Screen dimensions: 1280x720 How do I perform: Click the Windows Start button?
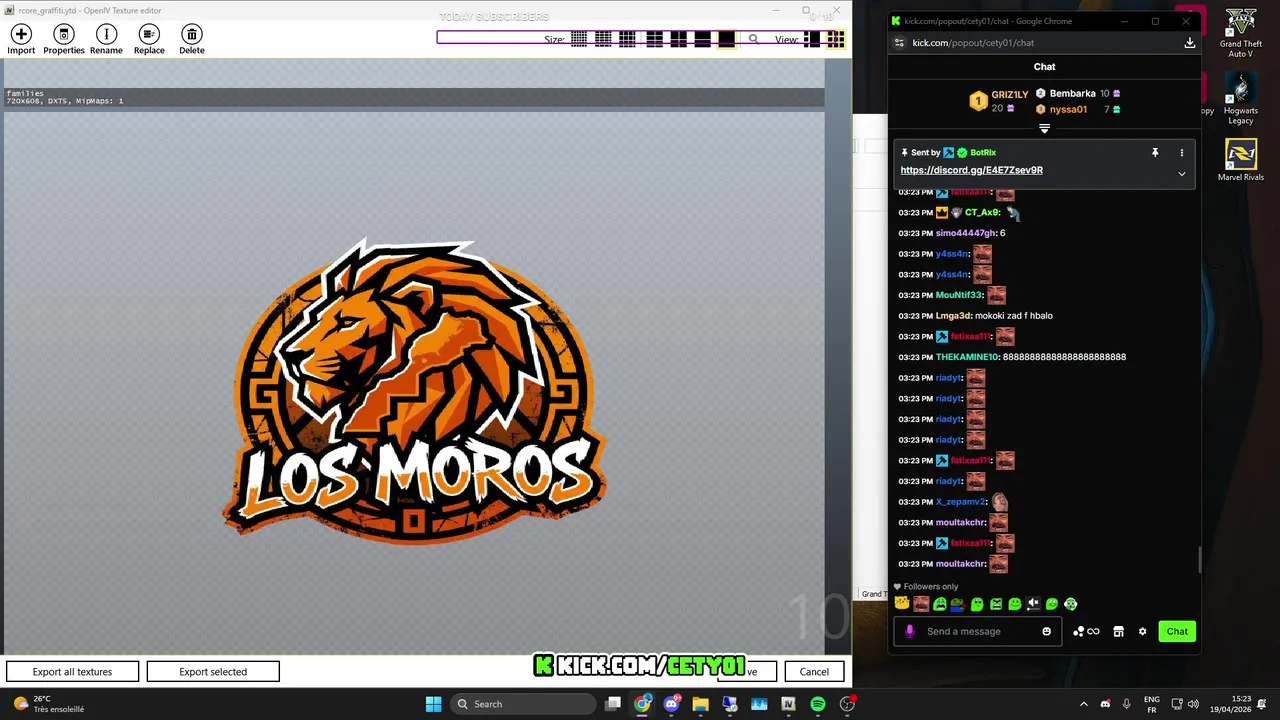(433, 704)
